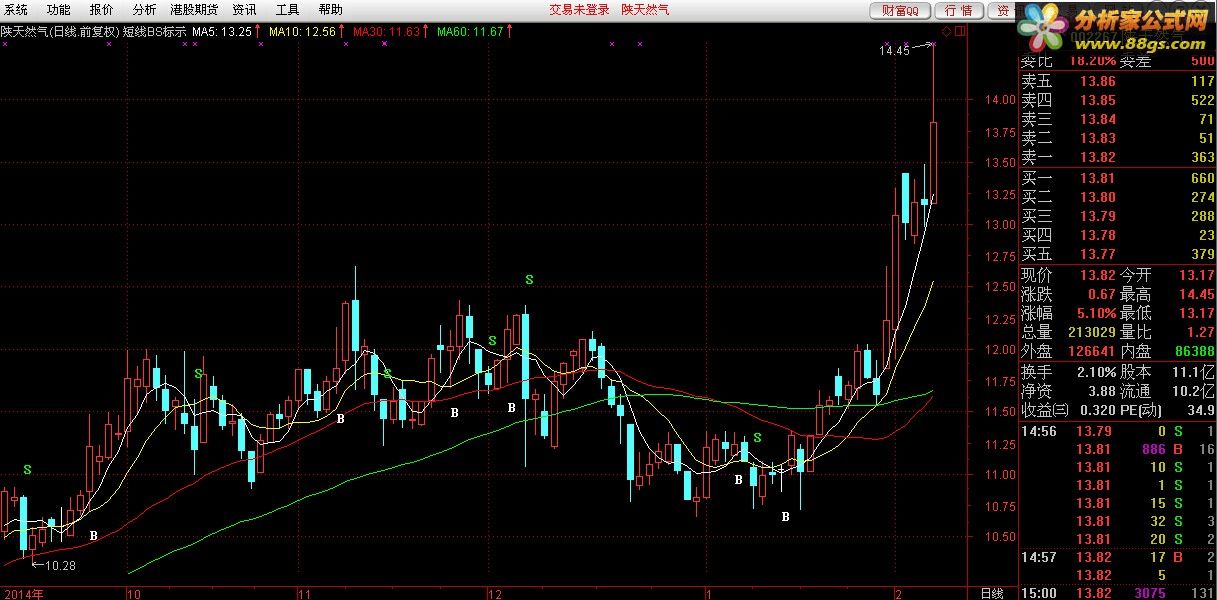Click the 12.50 price axis label
The width and height of the screenshot is (1217, 600).
(x=999, y=287)
